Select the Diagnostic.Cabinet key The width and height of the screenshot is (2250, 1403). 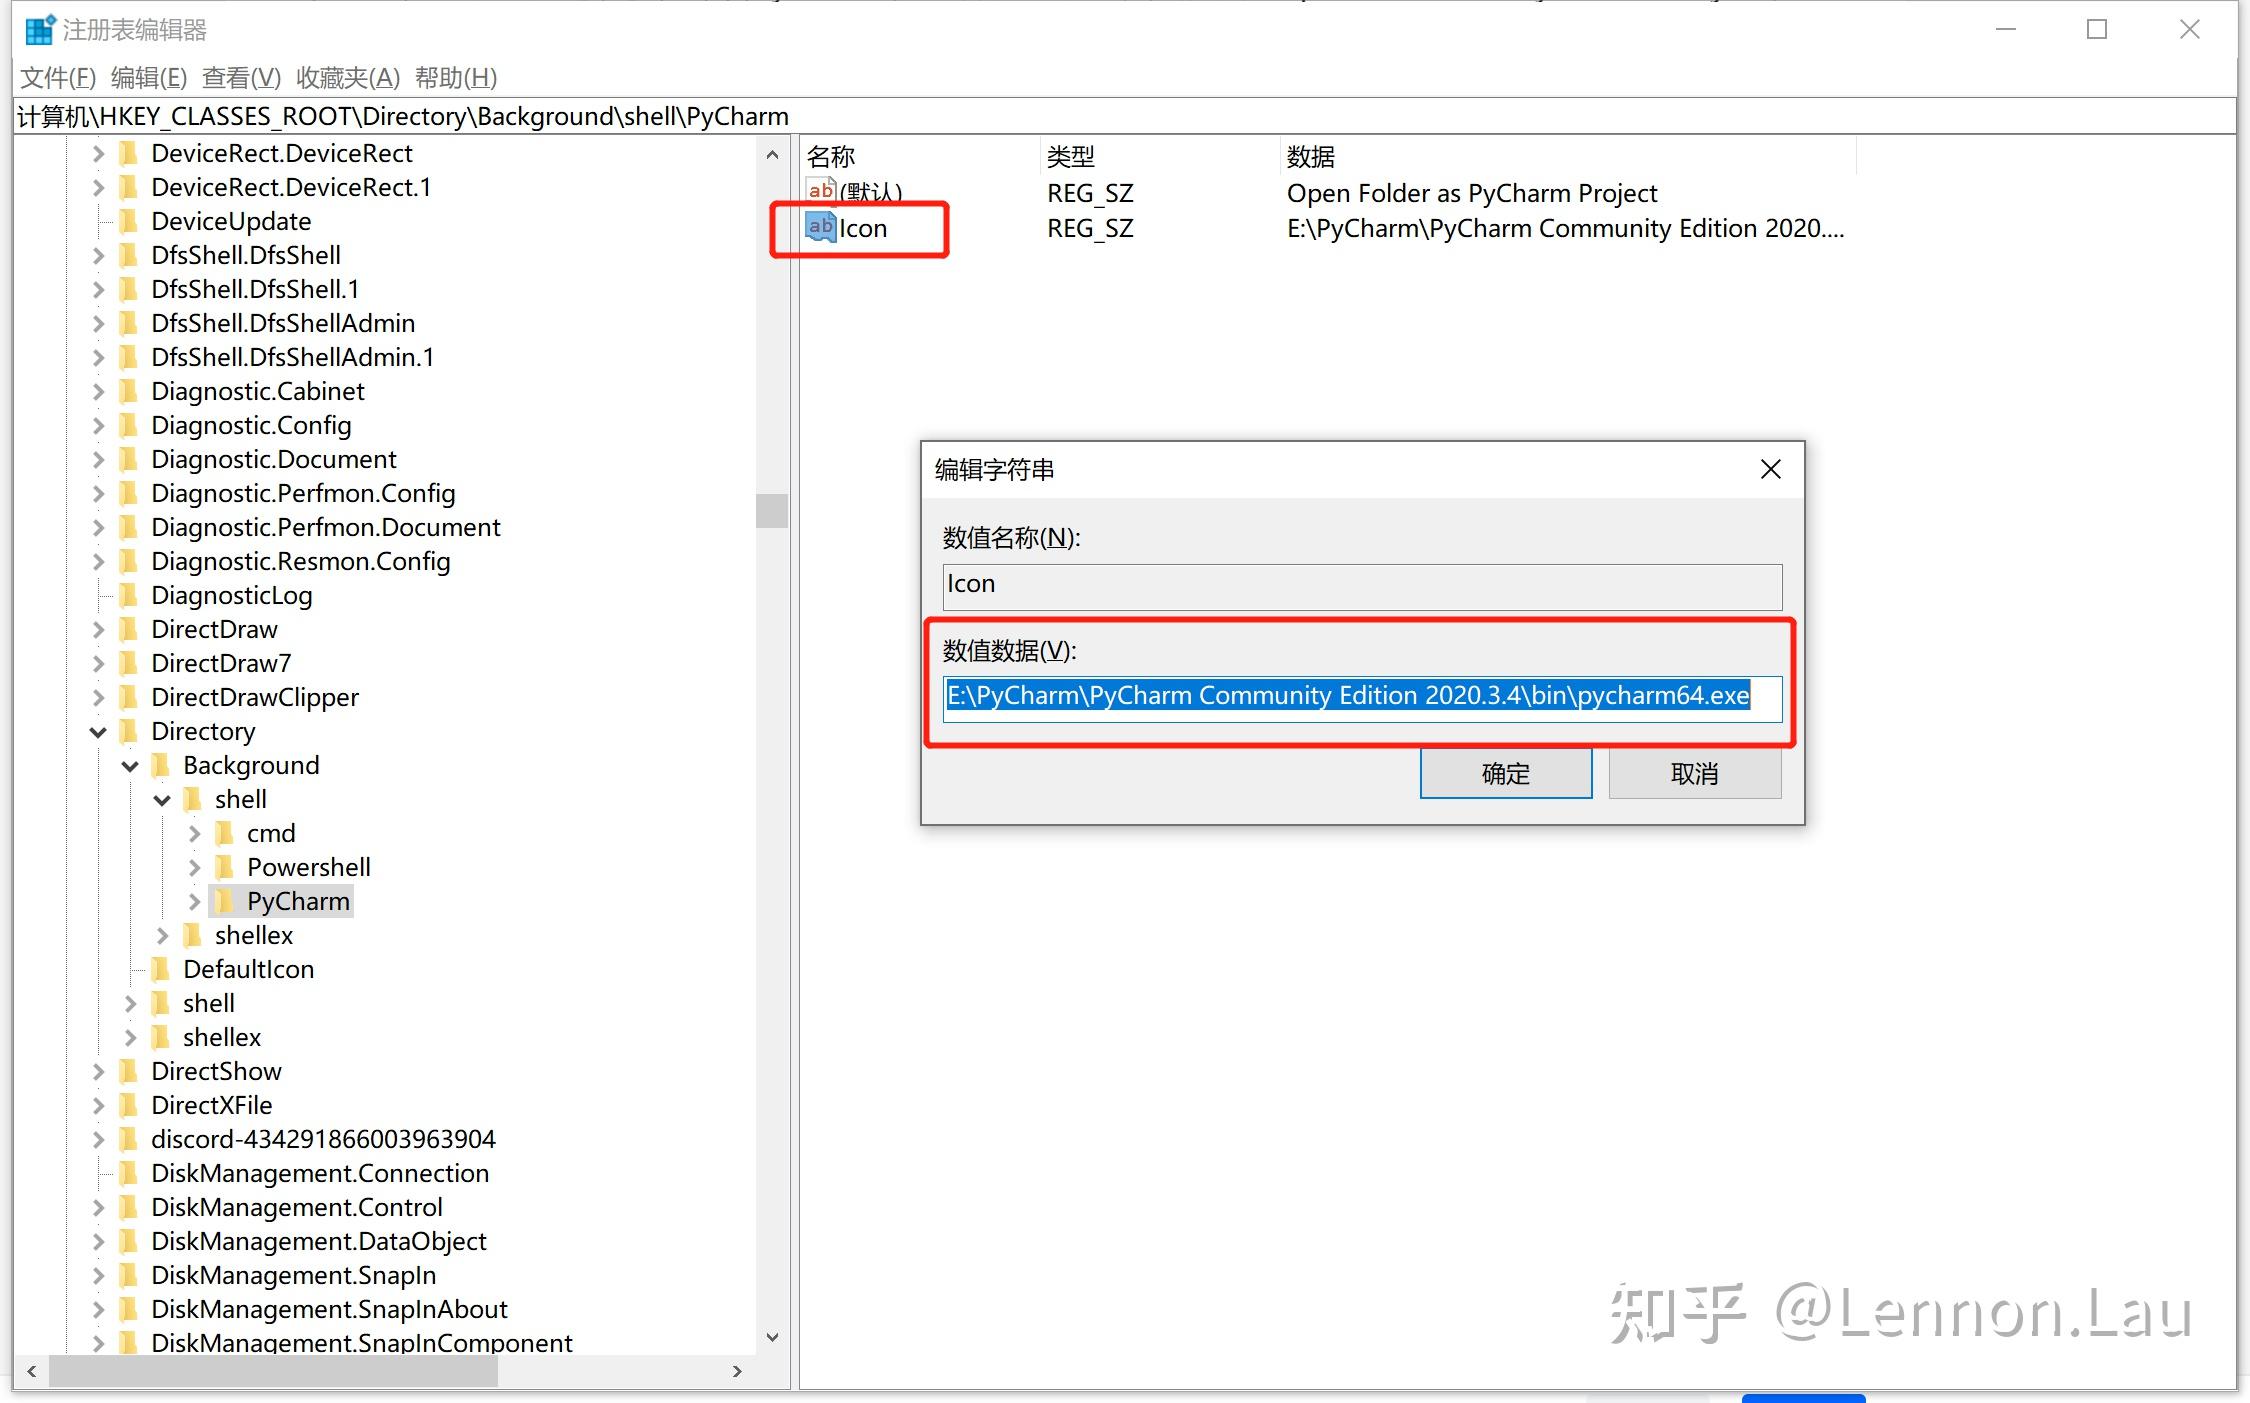258,391
